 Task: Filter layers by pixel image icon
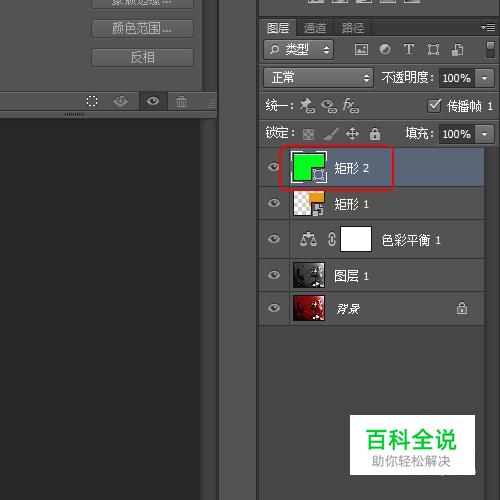point(361,50)
